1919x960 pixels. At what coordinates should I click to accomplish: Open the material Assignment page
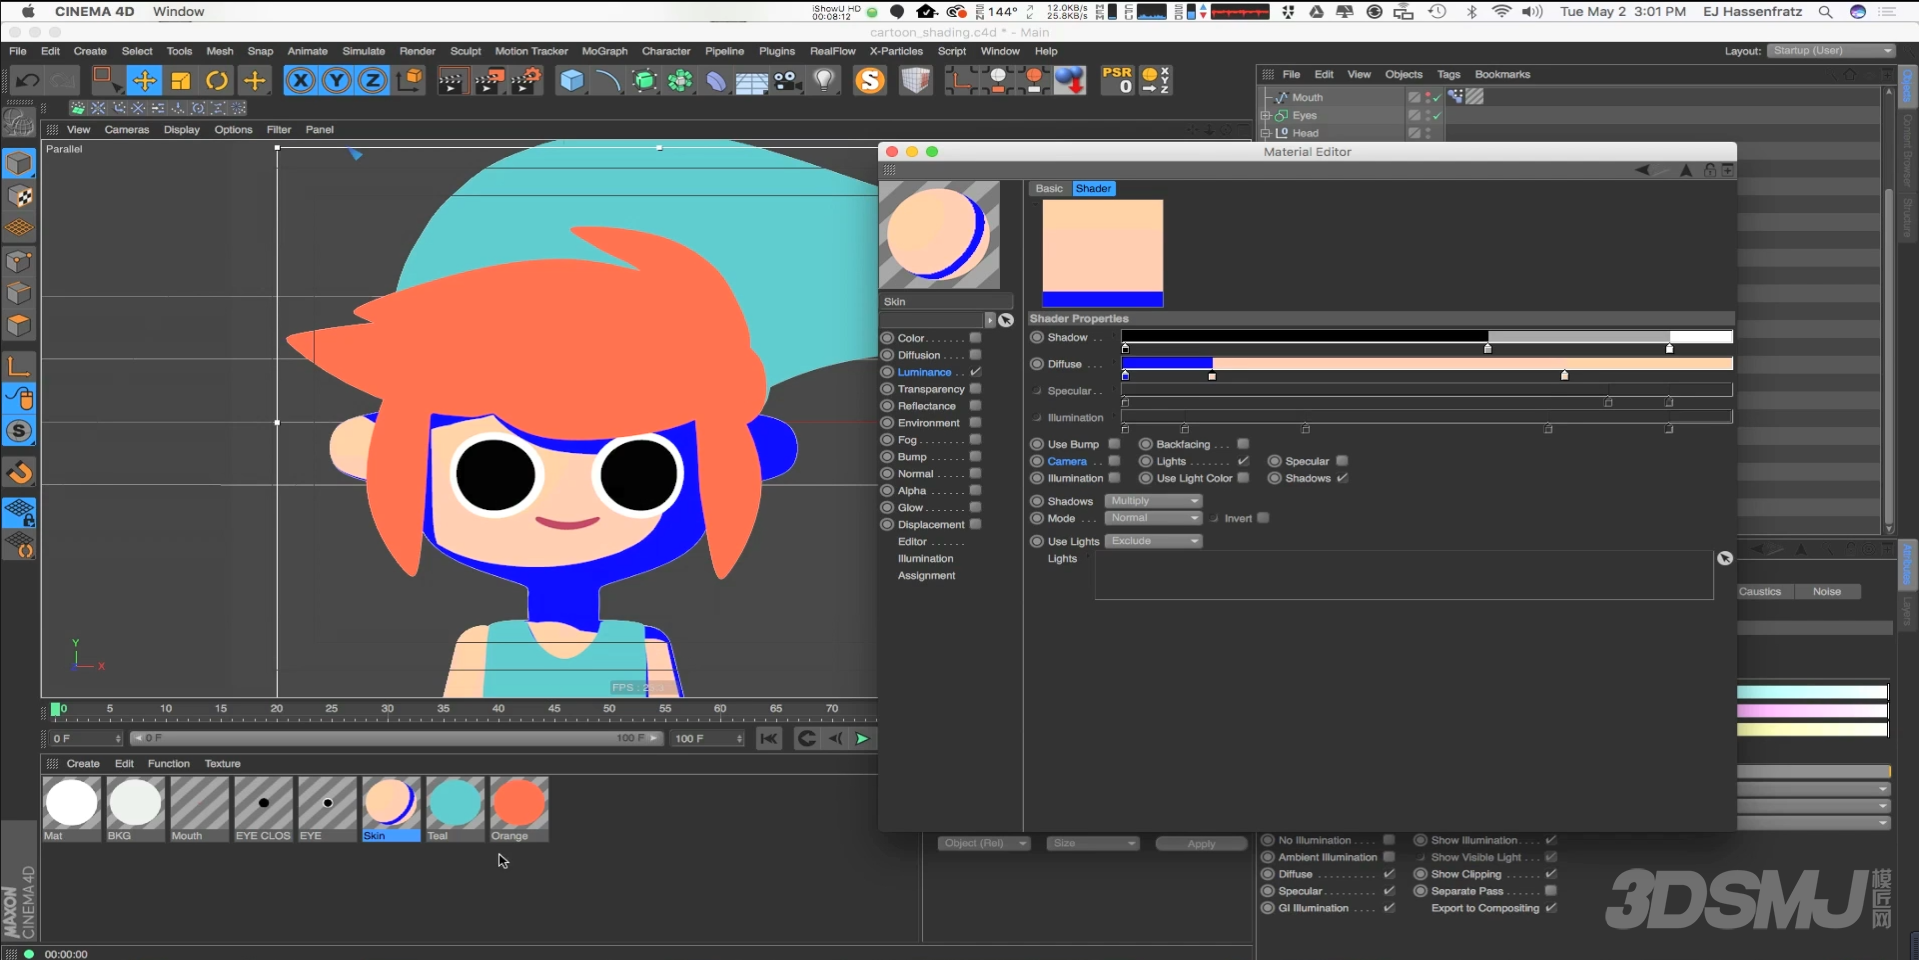[926, 576]
